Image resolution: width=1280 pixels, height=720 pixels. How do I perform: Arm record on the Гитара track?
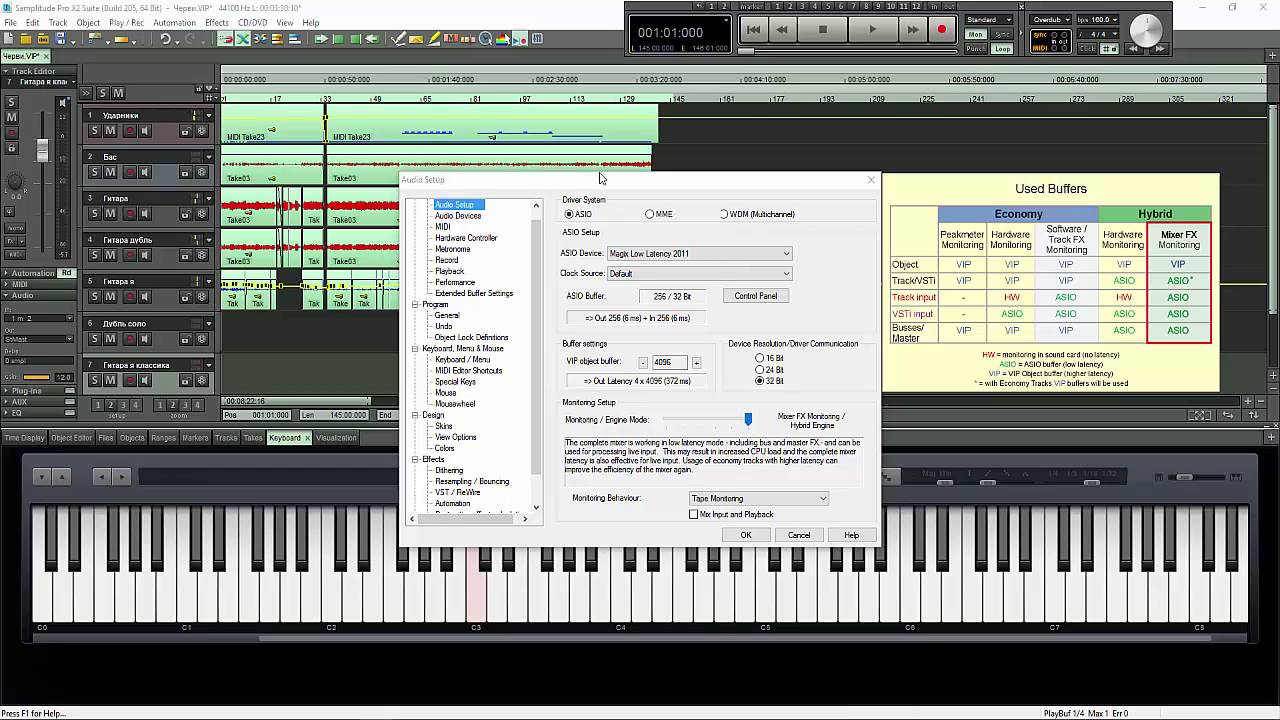(129, 214)
